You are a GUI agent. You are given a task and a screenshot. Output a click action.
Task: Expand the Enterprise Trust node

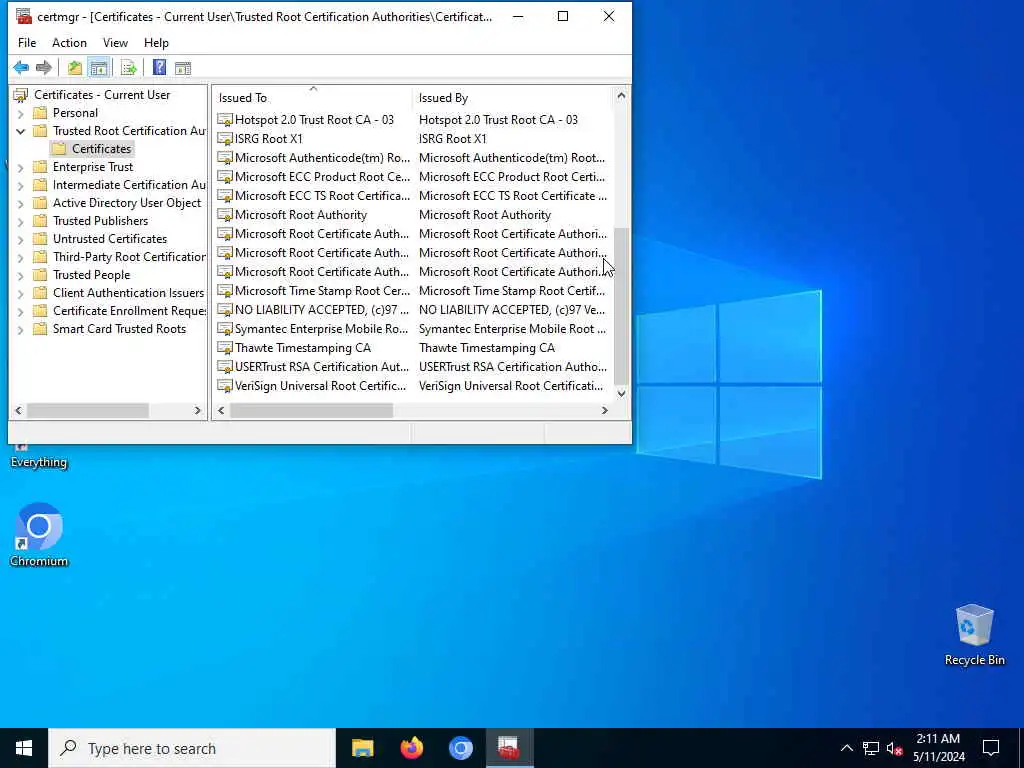(21, 167)
